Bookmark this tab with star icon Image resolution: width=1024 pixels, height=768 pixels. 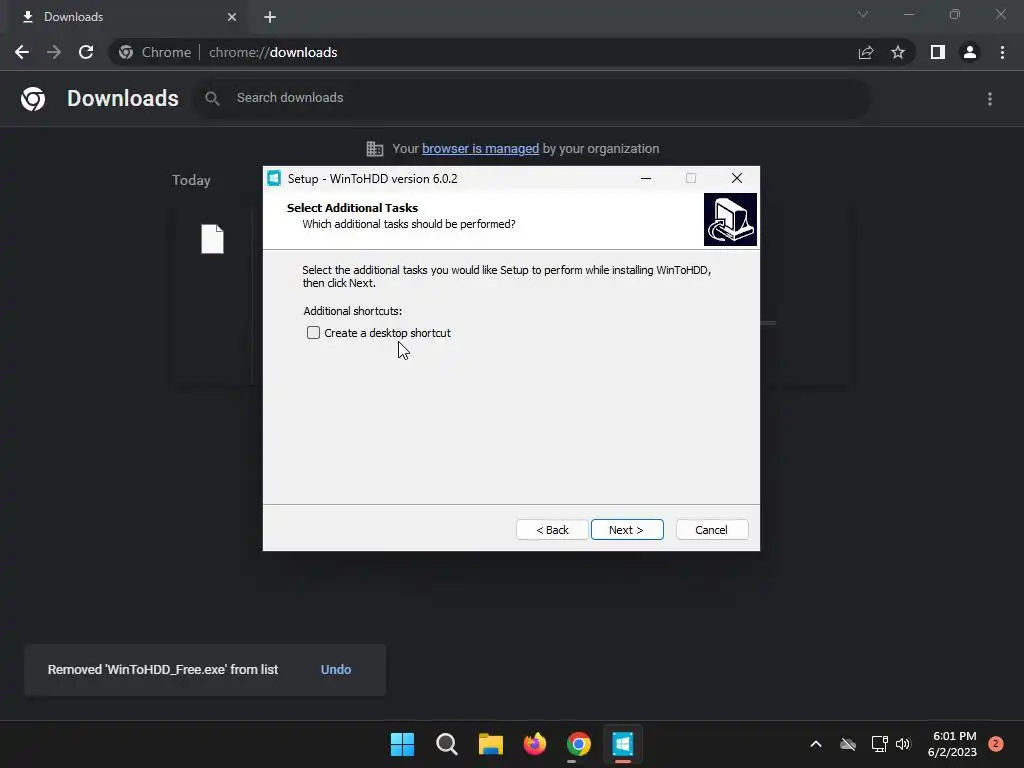(x=898, y=52)
